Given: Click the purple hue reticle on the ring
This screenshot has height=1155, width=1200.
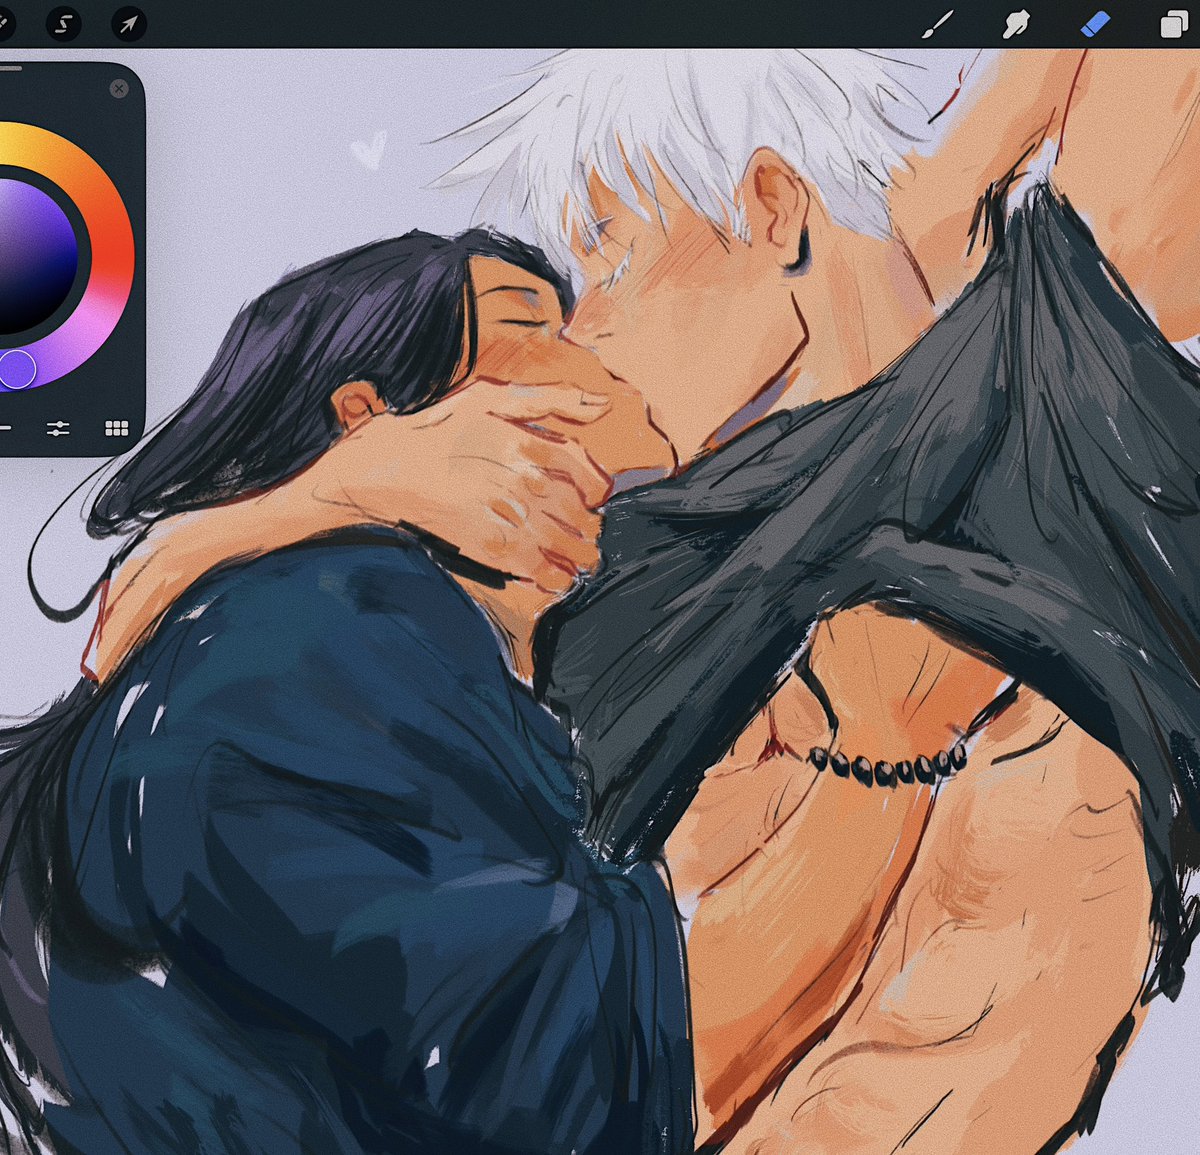Looking at the screenshot, I should (17, 369).
